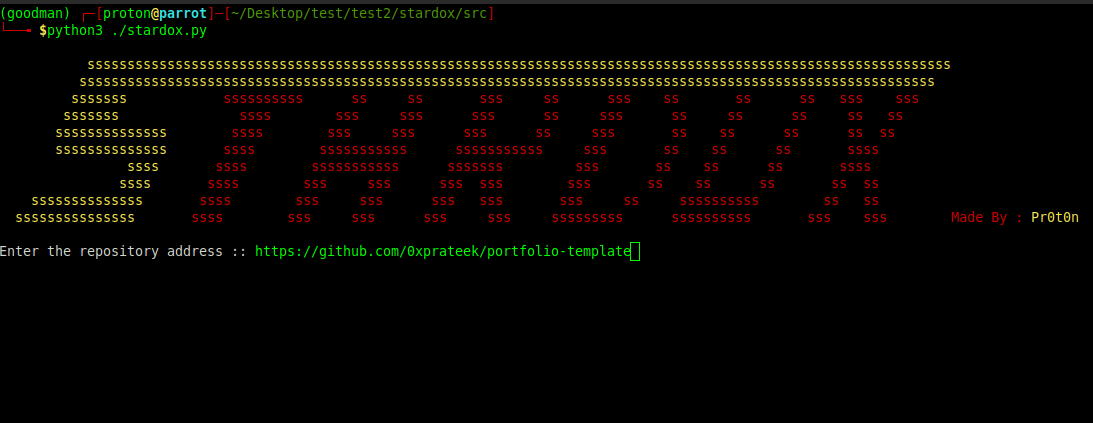Viewport: 1093px width, 423px height.
Task: Click '0xprateek' in the repository address
Action: [x=443, y=252]
